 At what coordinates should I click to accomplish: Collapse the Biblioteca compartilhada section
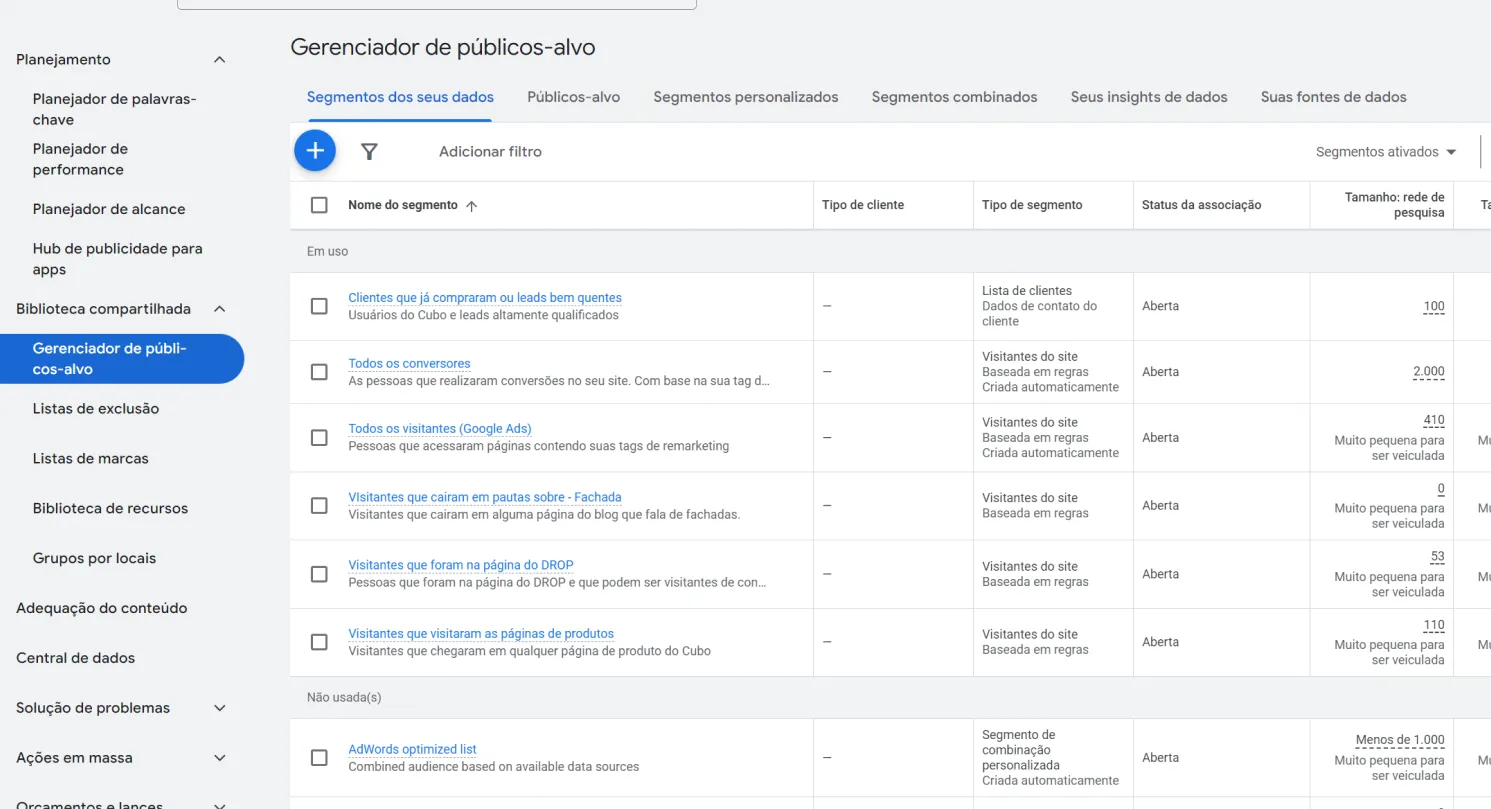coord(220,309)
